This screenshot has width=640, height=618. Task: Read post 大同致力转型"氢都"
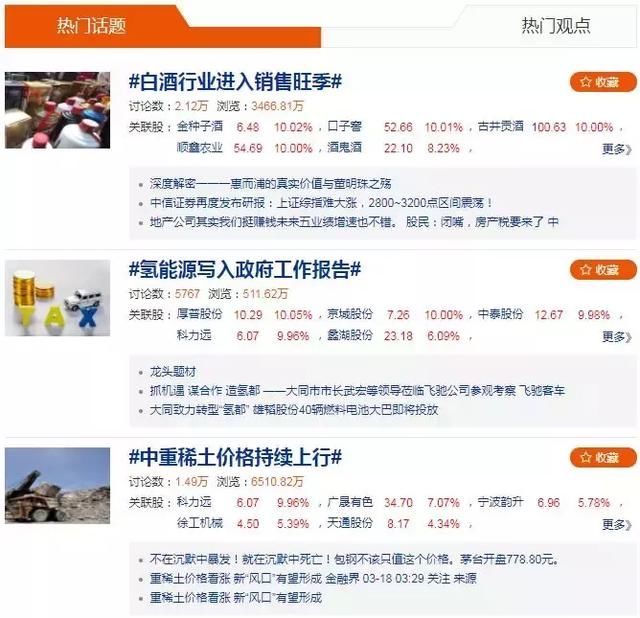294,410
